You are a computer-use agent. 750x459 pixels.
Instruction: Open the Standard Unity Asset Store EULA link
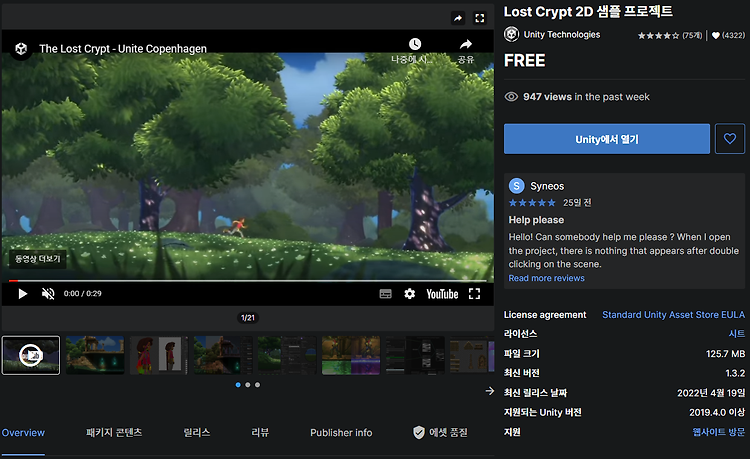[x=673, y=315]
